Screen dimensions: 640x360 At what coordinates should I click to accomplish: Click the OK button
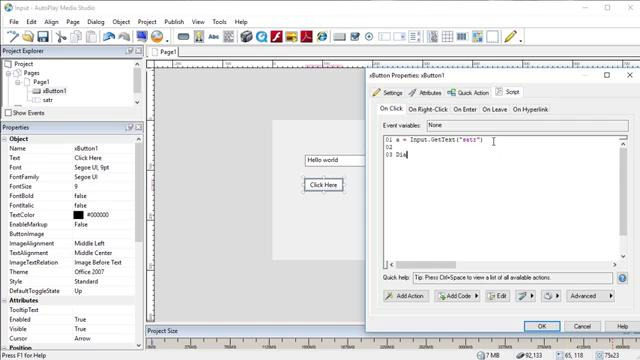pyautogui.click(x=542, y=326)
